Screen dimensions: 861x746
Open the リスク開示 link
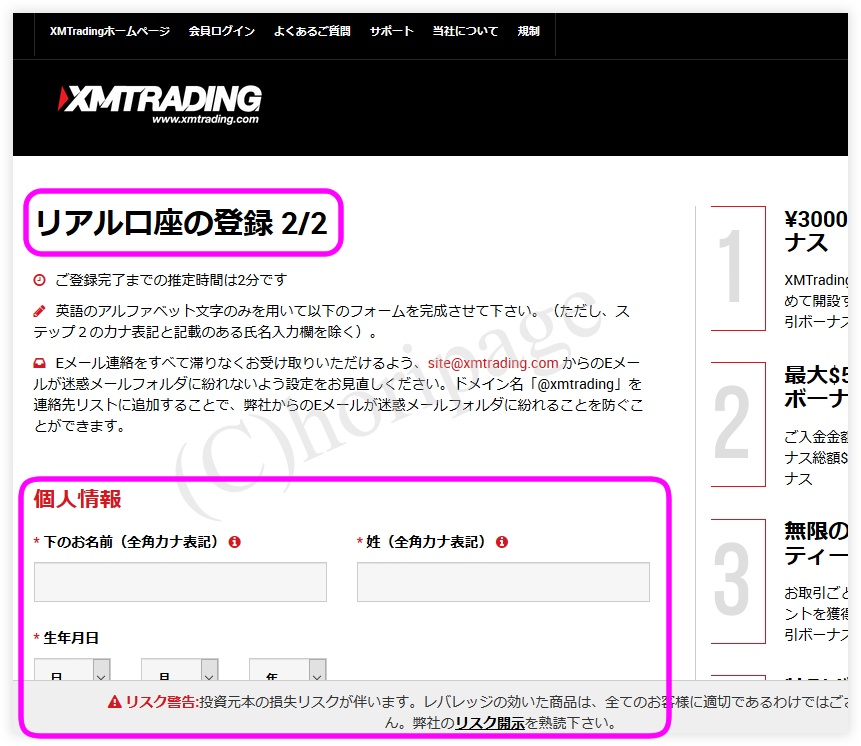coord(490,723)
